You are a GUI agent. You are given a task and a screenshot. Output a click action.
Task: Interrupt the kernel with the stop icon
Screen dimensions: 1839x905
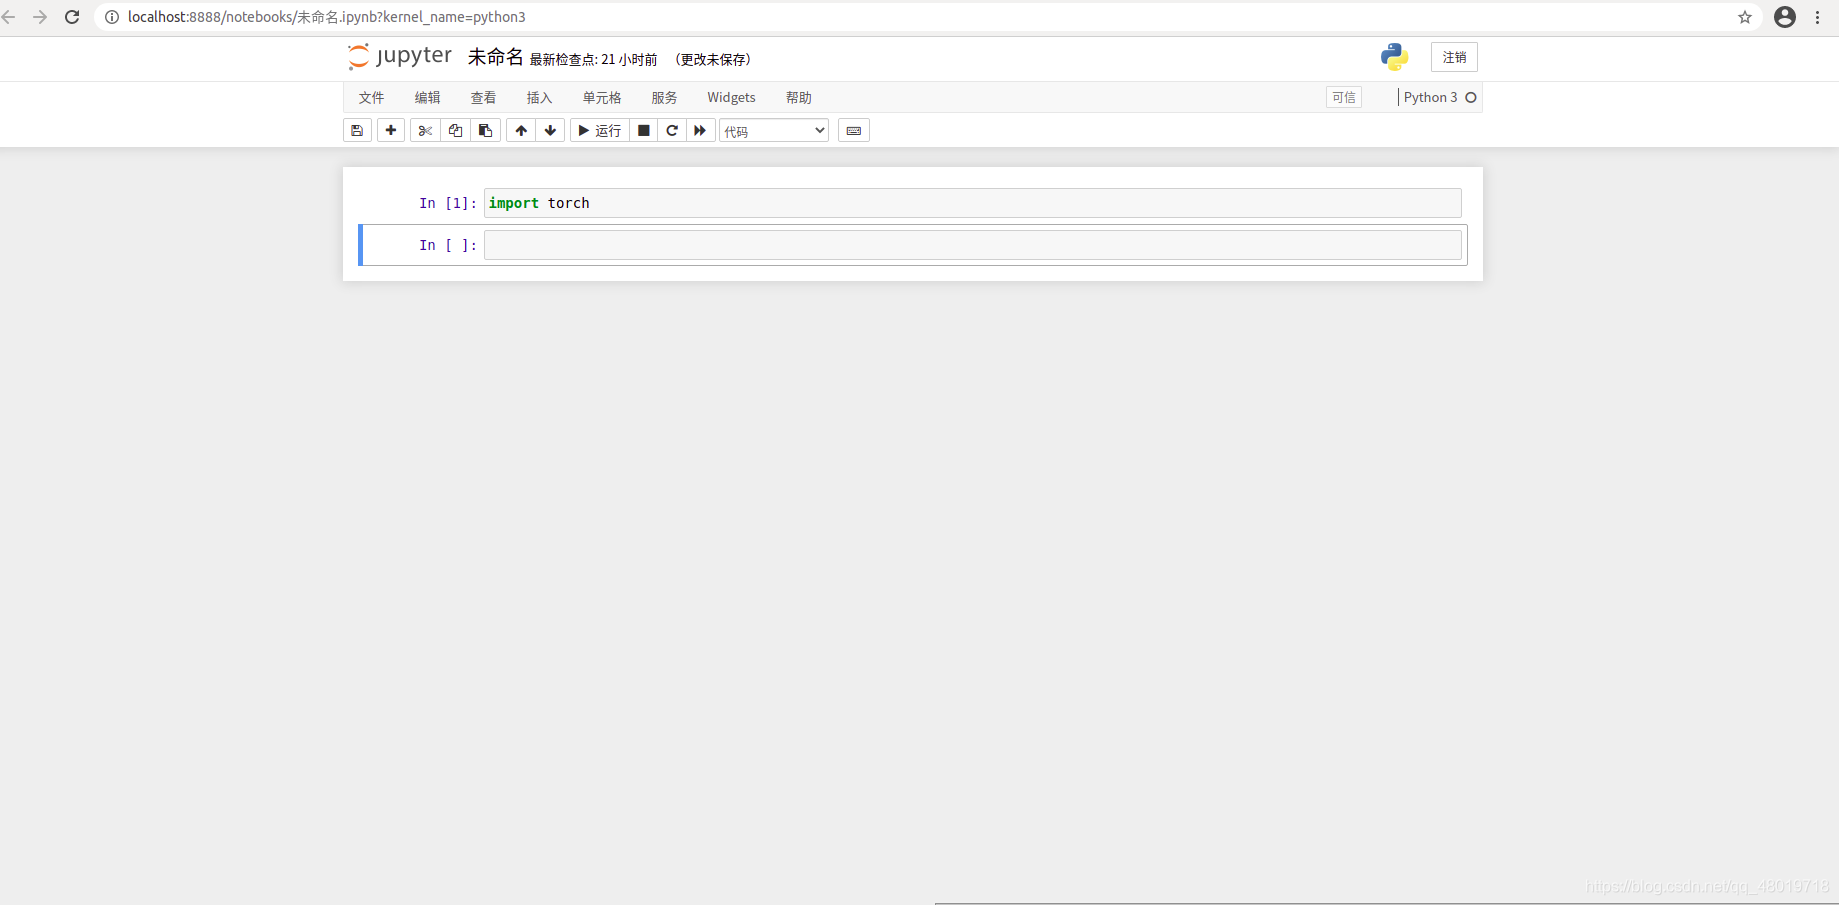click(x=644, y=130)
